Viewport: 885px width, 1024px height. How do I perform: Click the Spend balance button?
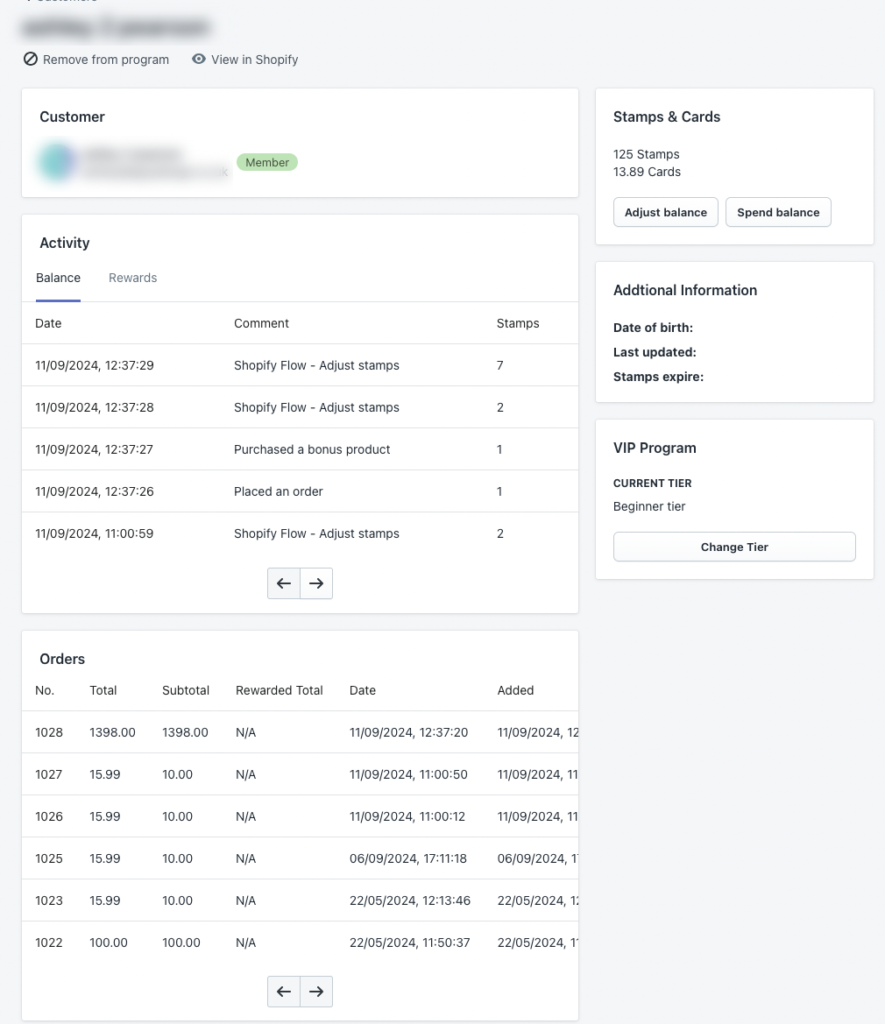(x=778, y=212)
